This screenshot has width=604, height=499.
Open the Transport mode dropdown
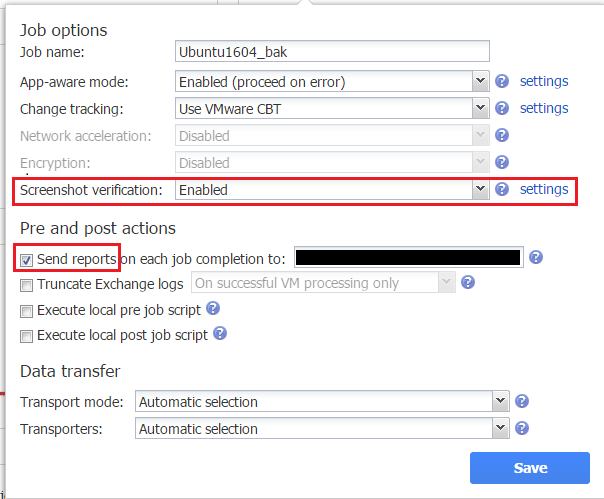pyautogui.click(x=501, y=402)
